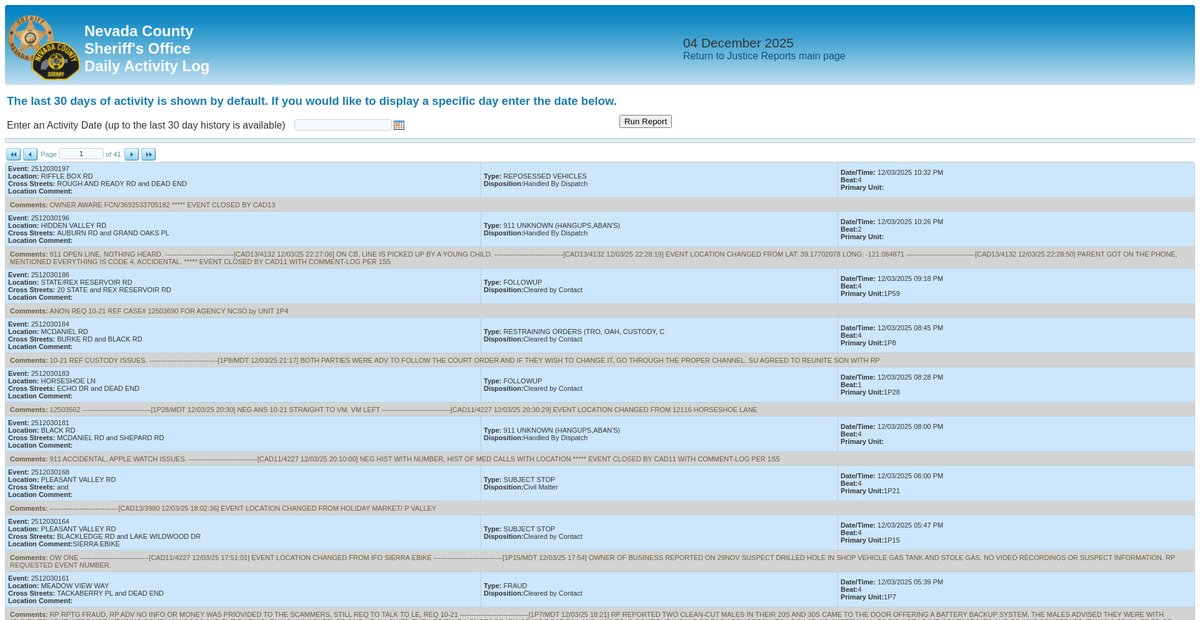
Task: Go to previous page of results
Action: [30, 154]
